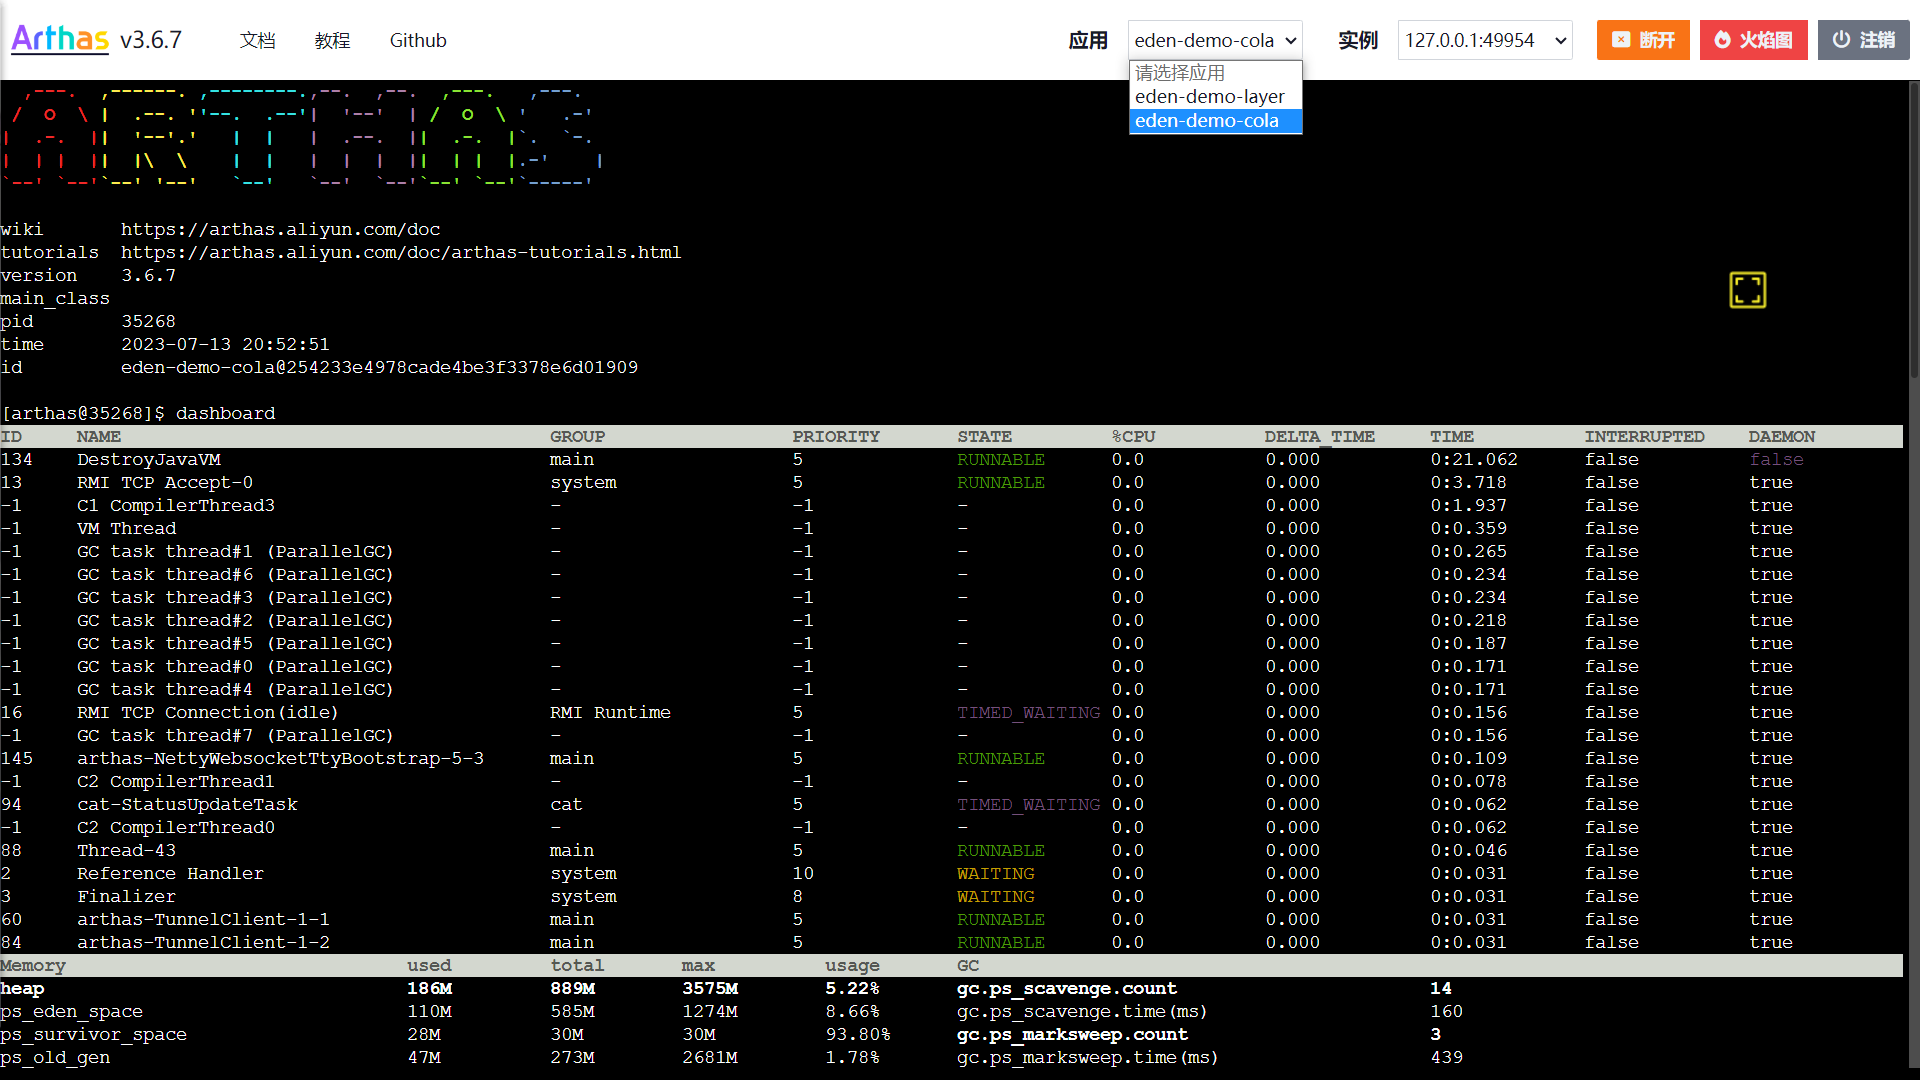Click the arthas-tutorials.html URL
The image size is (1920, 1080).
pyautogui.click(x=400, y=252)
